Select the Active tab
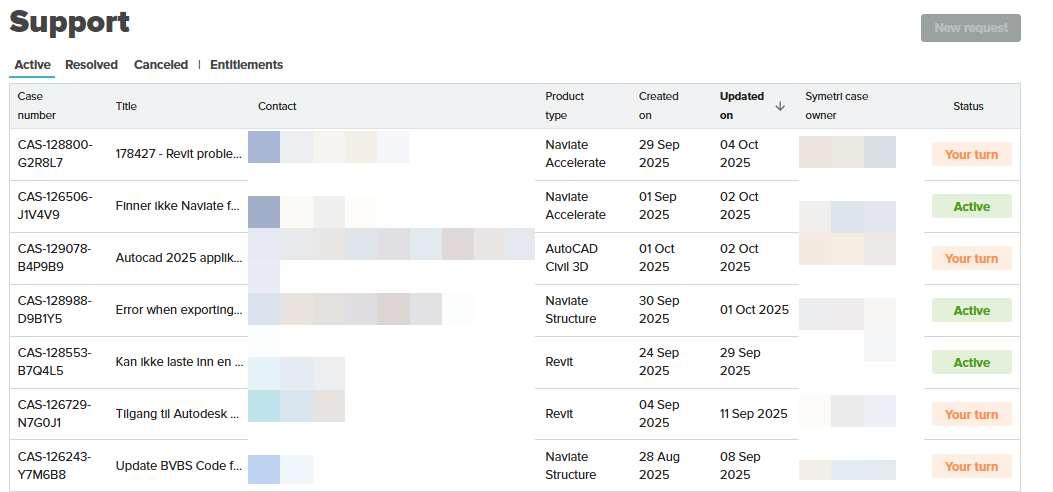This screenshot has width=1053, height=492. [x=32, y=65]
